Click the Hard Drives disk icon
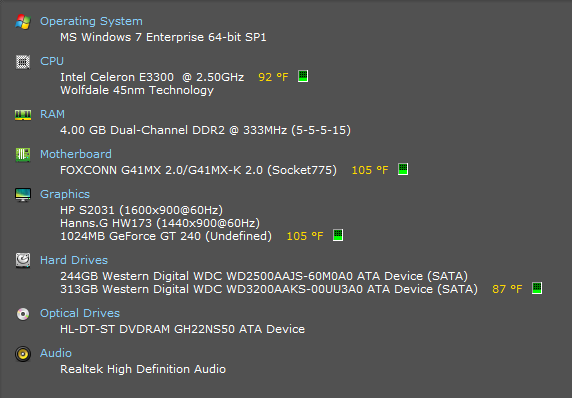 pyautogui.click(x=23, y=260)
